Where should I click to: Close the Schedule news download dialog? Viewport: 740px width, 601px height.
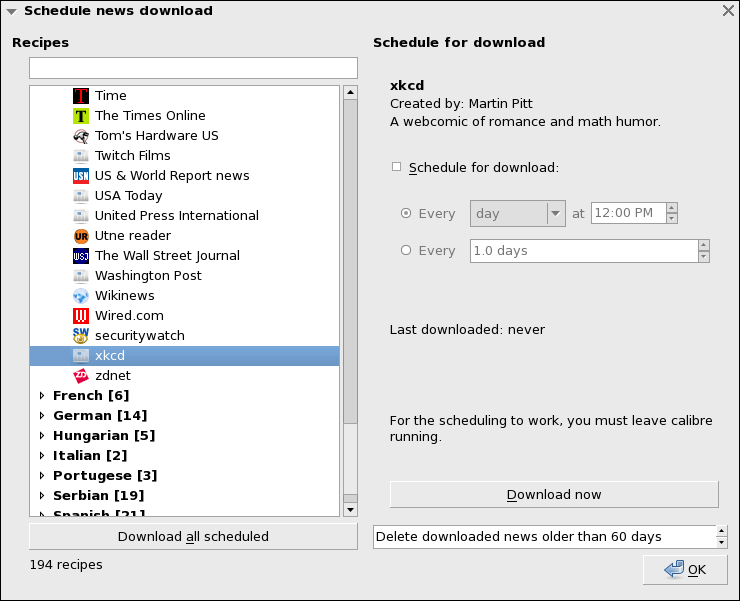(x=728, y=10)
